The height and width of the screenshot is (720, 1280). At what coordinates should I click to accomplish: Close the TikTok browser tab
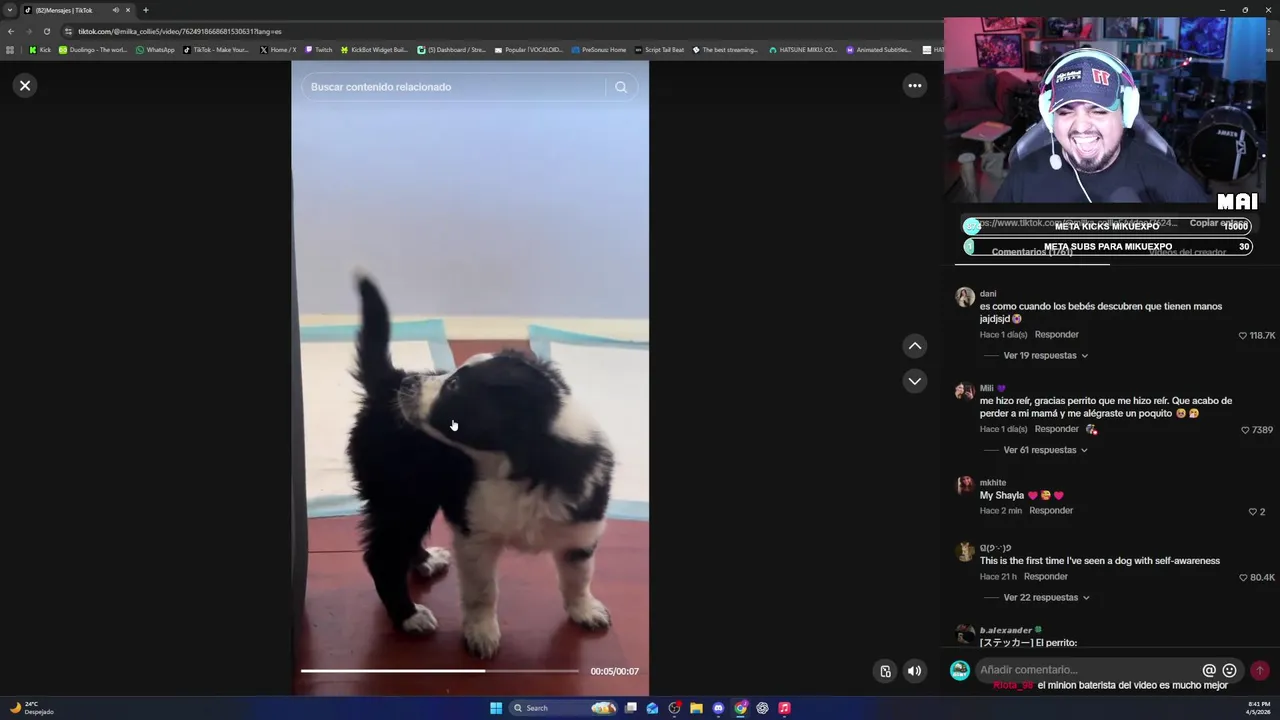[x=128, y=10]
